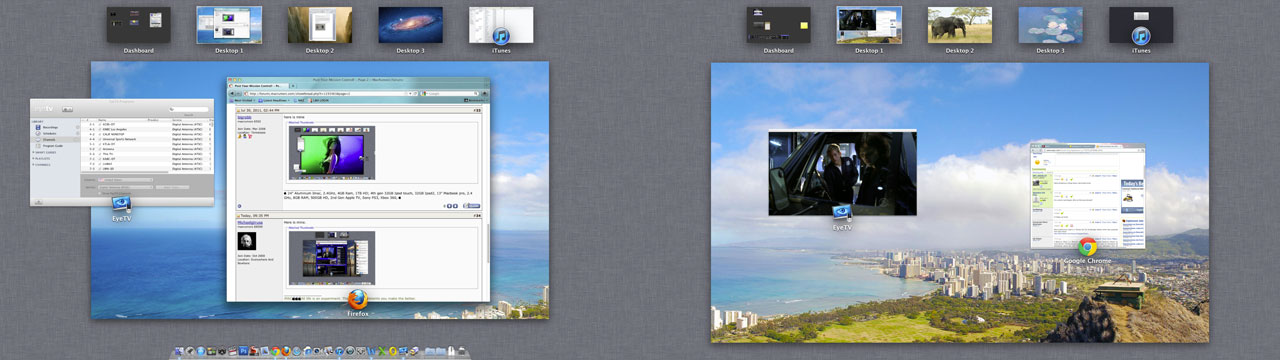Open iTunes from the Dock

[x=339, y=351]
